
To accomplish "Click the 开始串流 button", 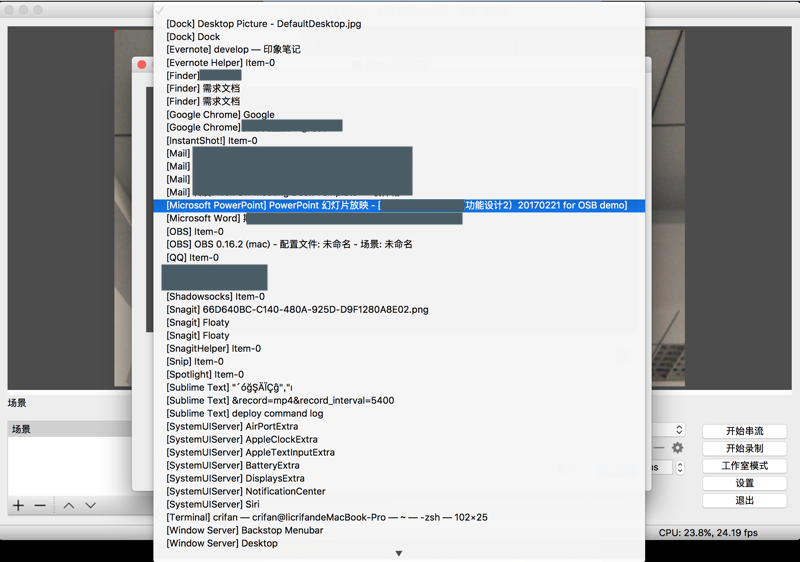I will [x=744, y=431].
